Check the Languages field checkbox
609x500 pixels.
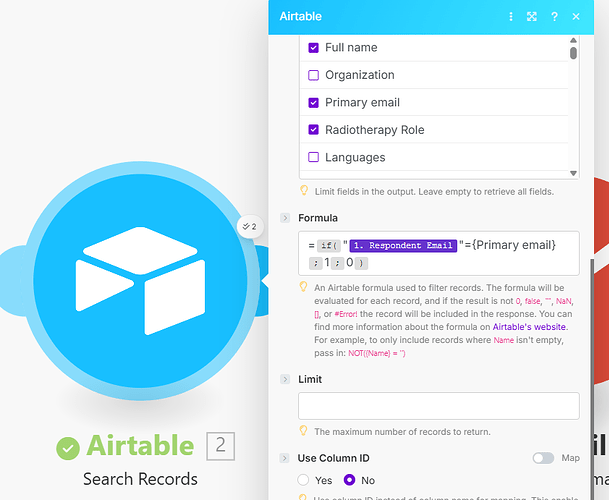[313, 157]
